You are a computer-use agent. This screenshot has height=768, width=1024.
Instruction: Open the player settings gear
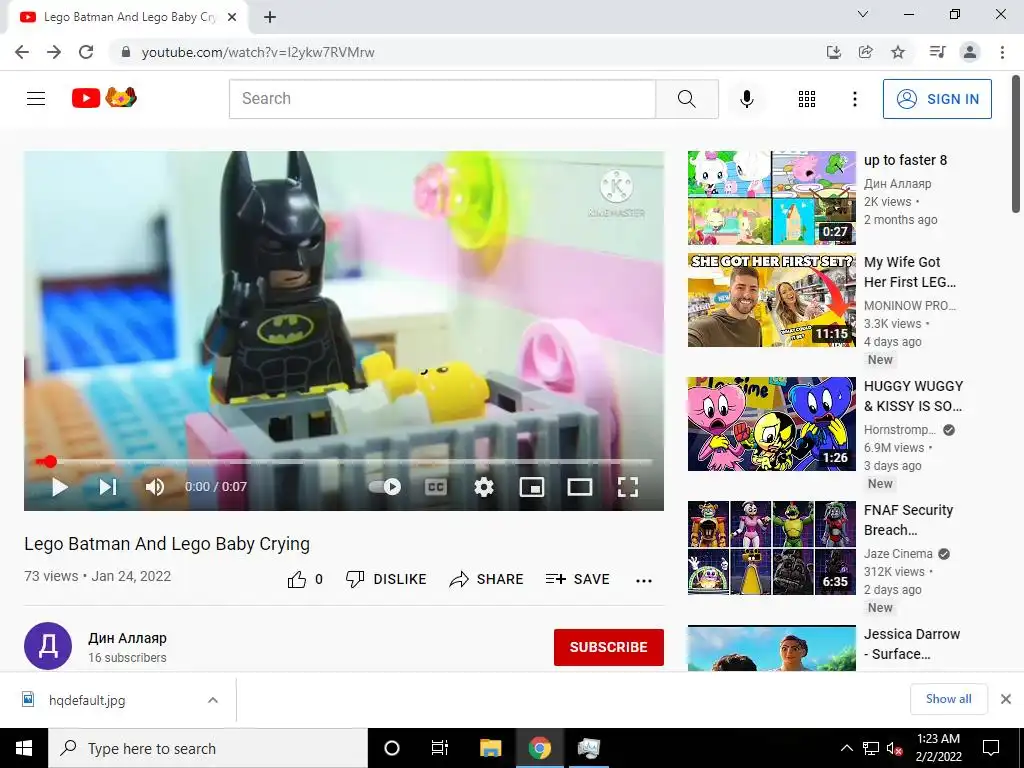pos(483,487)
